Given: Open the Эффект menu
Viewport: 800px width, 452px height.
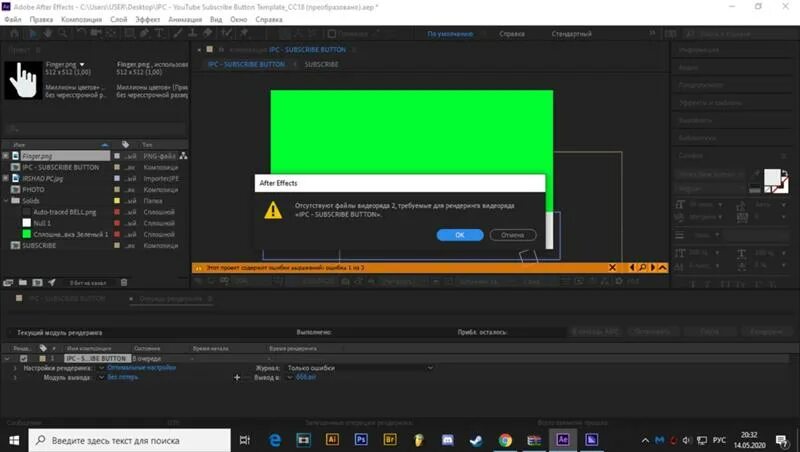Looking at the screenshot, I should 147,19.
